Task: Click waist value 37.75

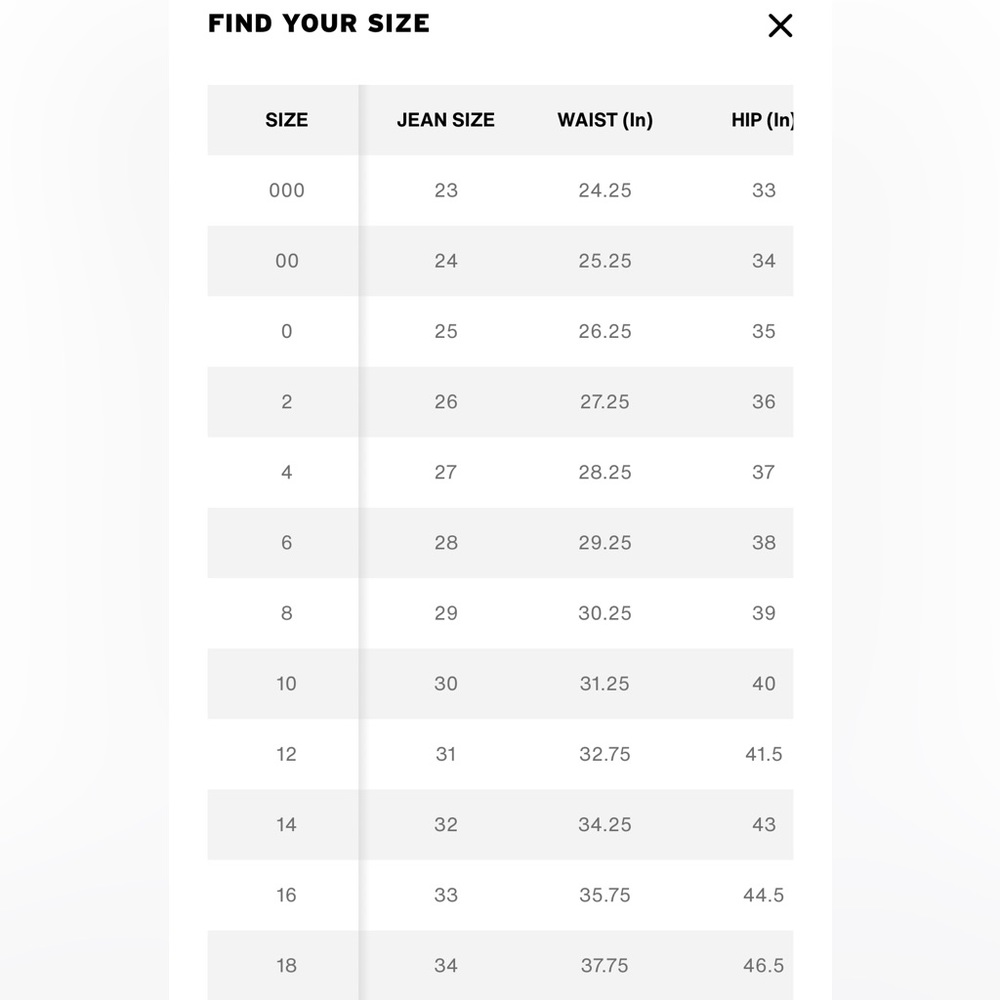Action: coord(605,966)
